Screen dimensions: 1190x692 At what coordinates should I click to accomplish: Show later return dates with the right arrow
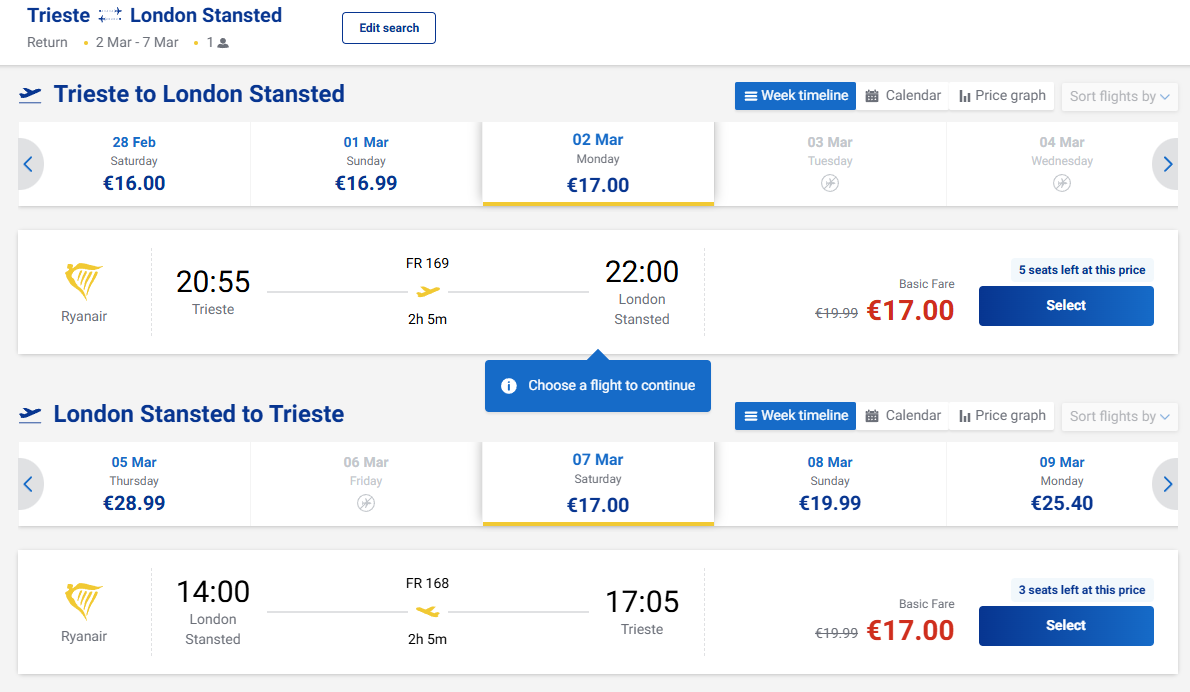tap(1166, 484)
